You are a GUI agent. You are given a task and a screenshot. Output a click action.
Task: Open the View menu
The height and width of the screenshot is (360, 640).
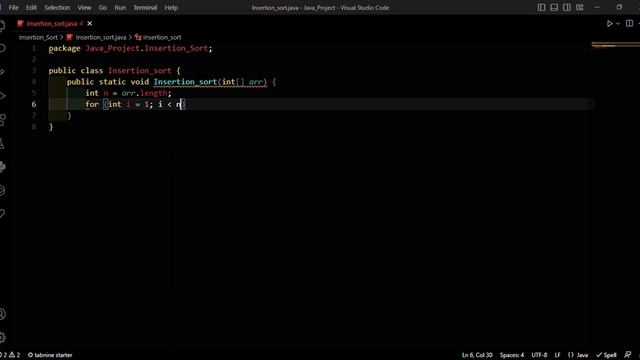pos(84,7)
